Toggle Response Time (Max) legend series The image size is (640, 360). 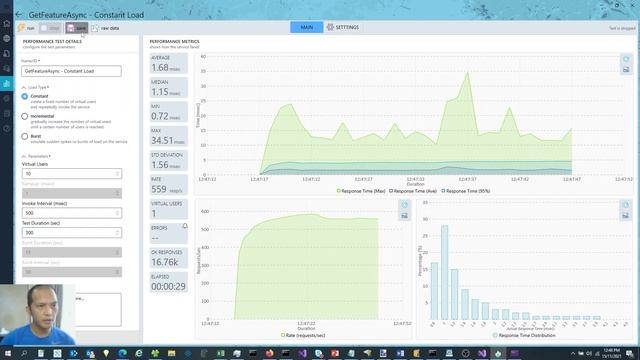[x=361, y=191]
